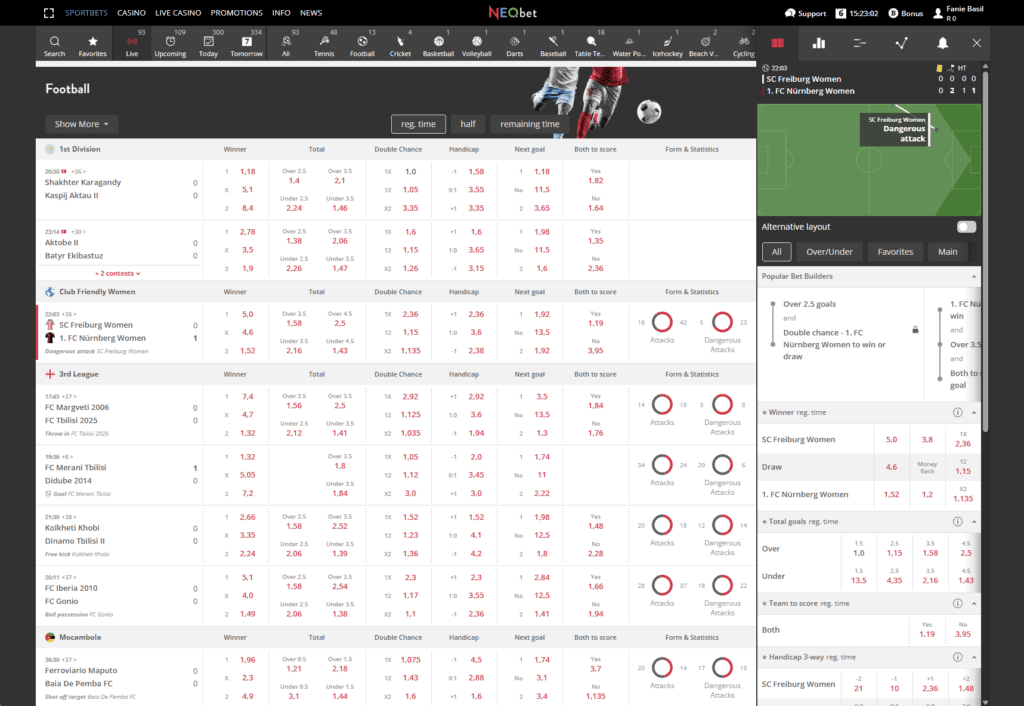Select the reg. time filter
1024x706 pixels.
(x=418, y=124)
